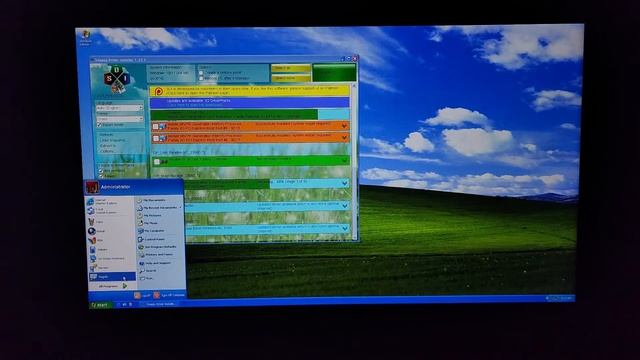Toggle the 'Newer' filter checkbox
This screenshot has width=640, height=360.
[x=101, y=176]
